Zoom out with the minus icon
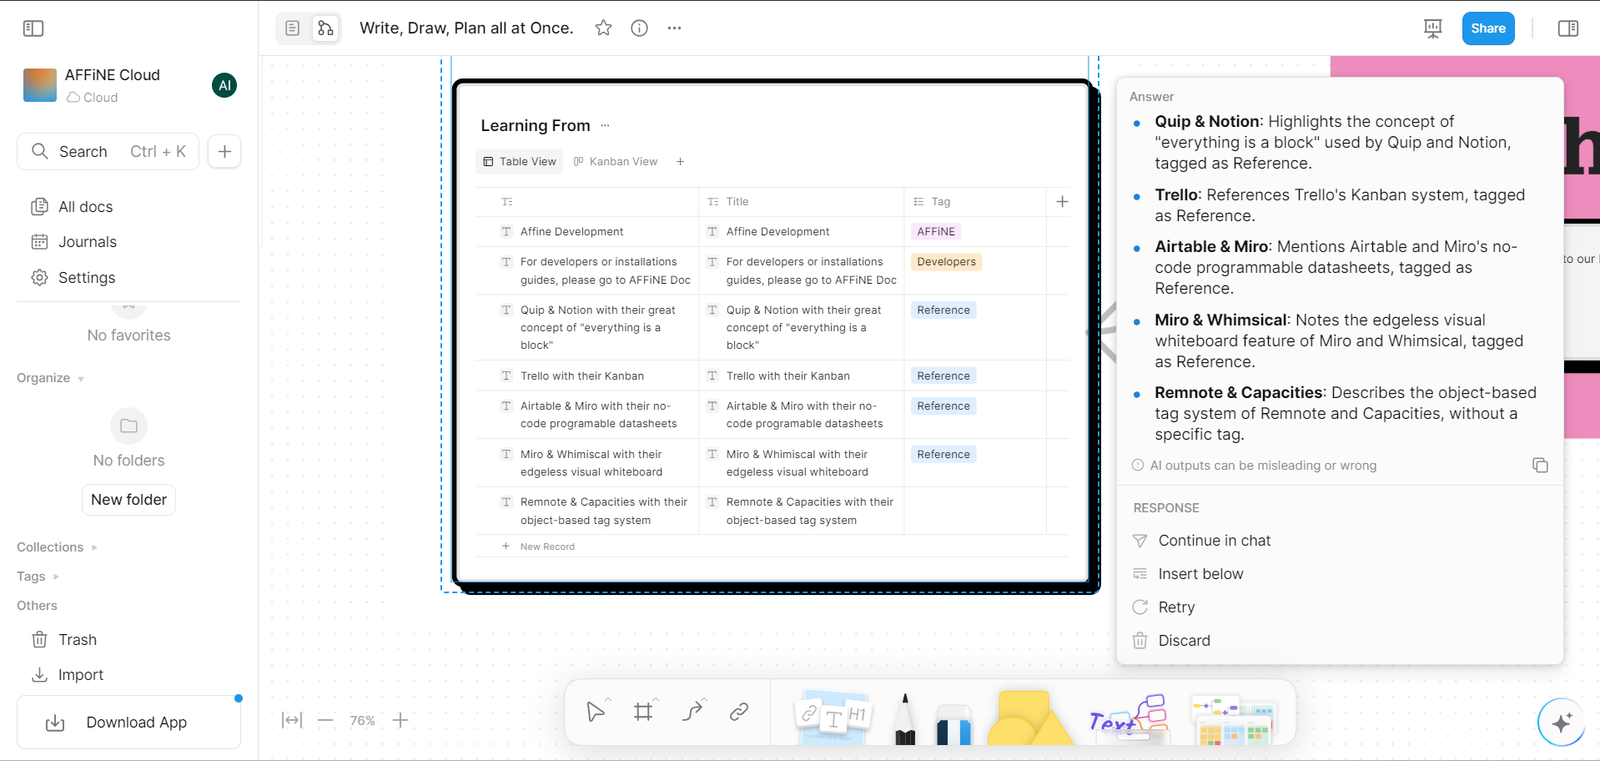 325,720
